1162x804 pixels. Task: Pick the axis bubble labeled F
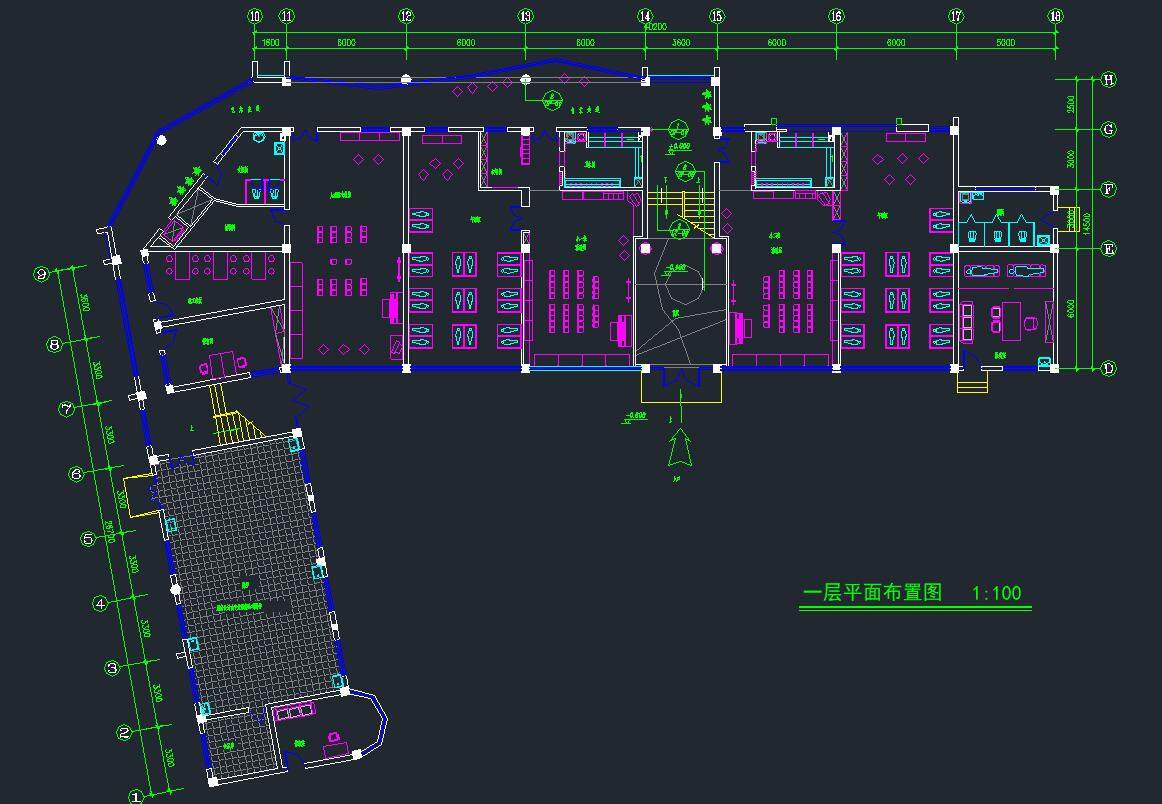click(x=1108, y=189)
